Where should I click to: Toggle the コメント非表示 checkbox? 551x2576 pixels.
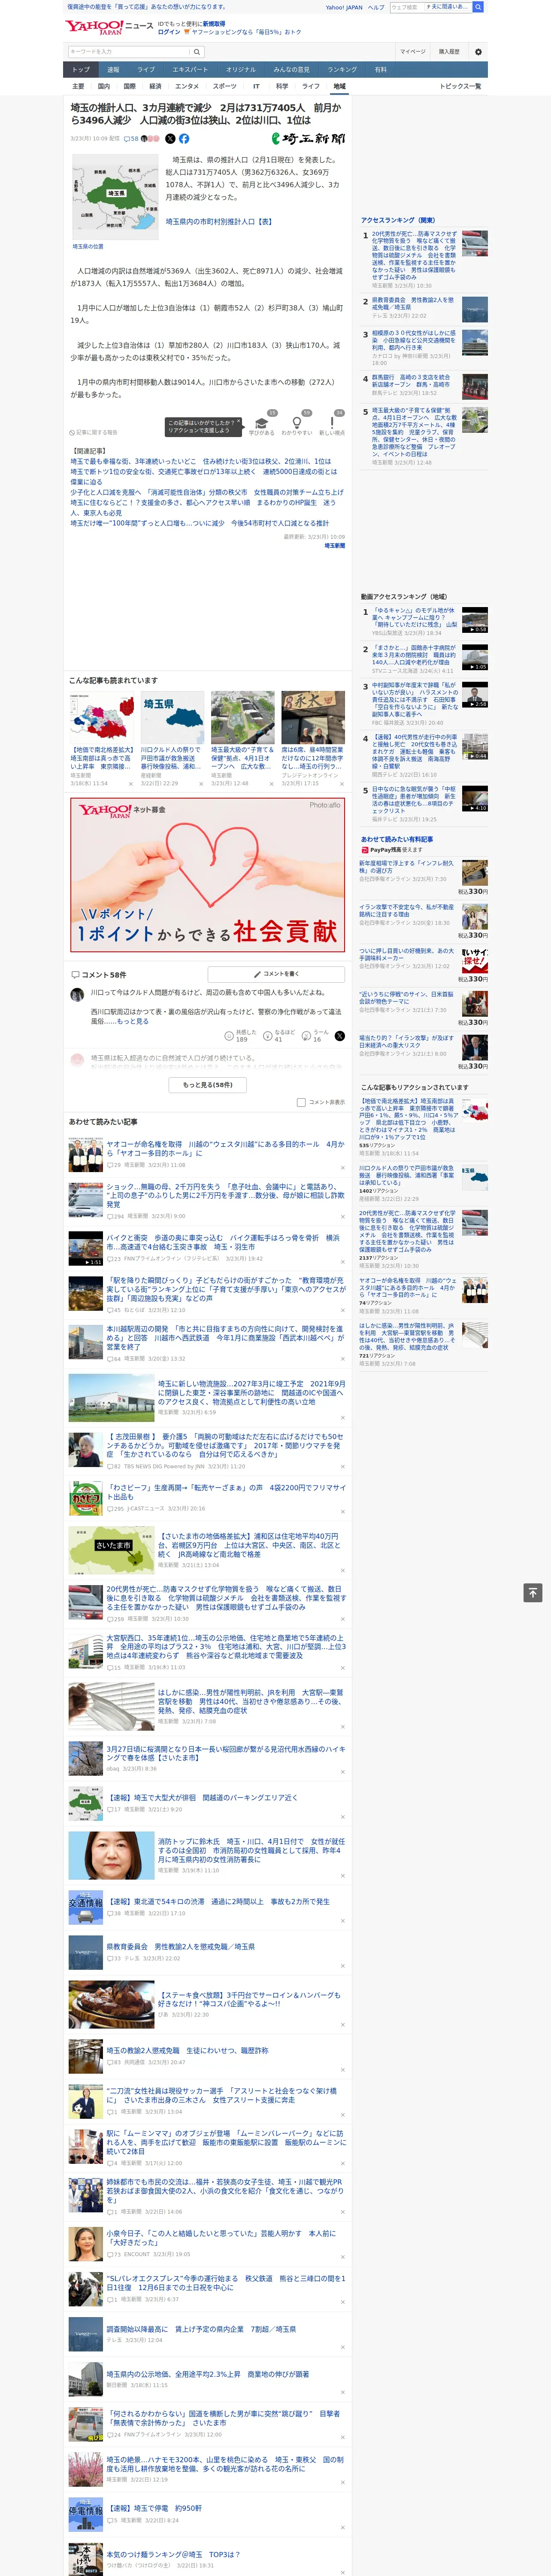tap(301, 1103)
